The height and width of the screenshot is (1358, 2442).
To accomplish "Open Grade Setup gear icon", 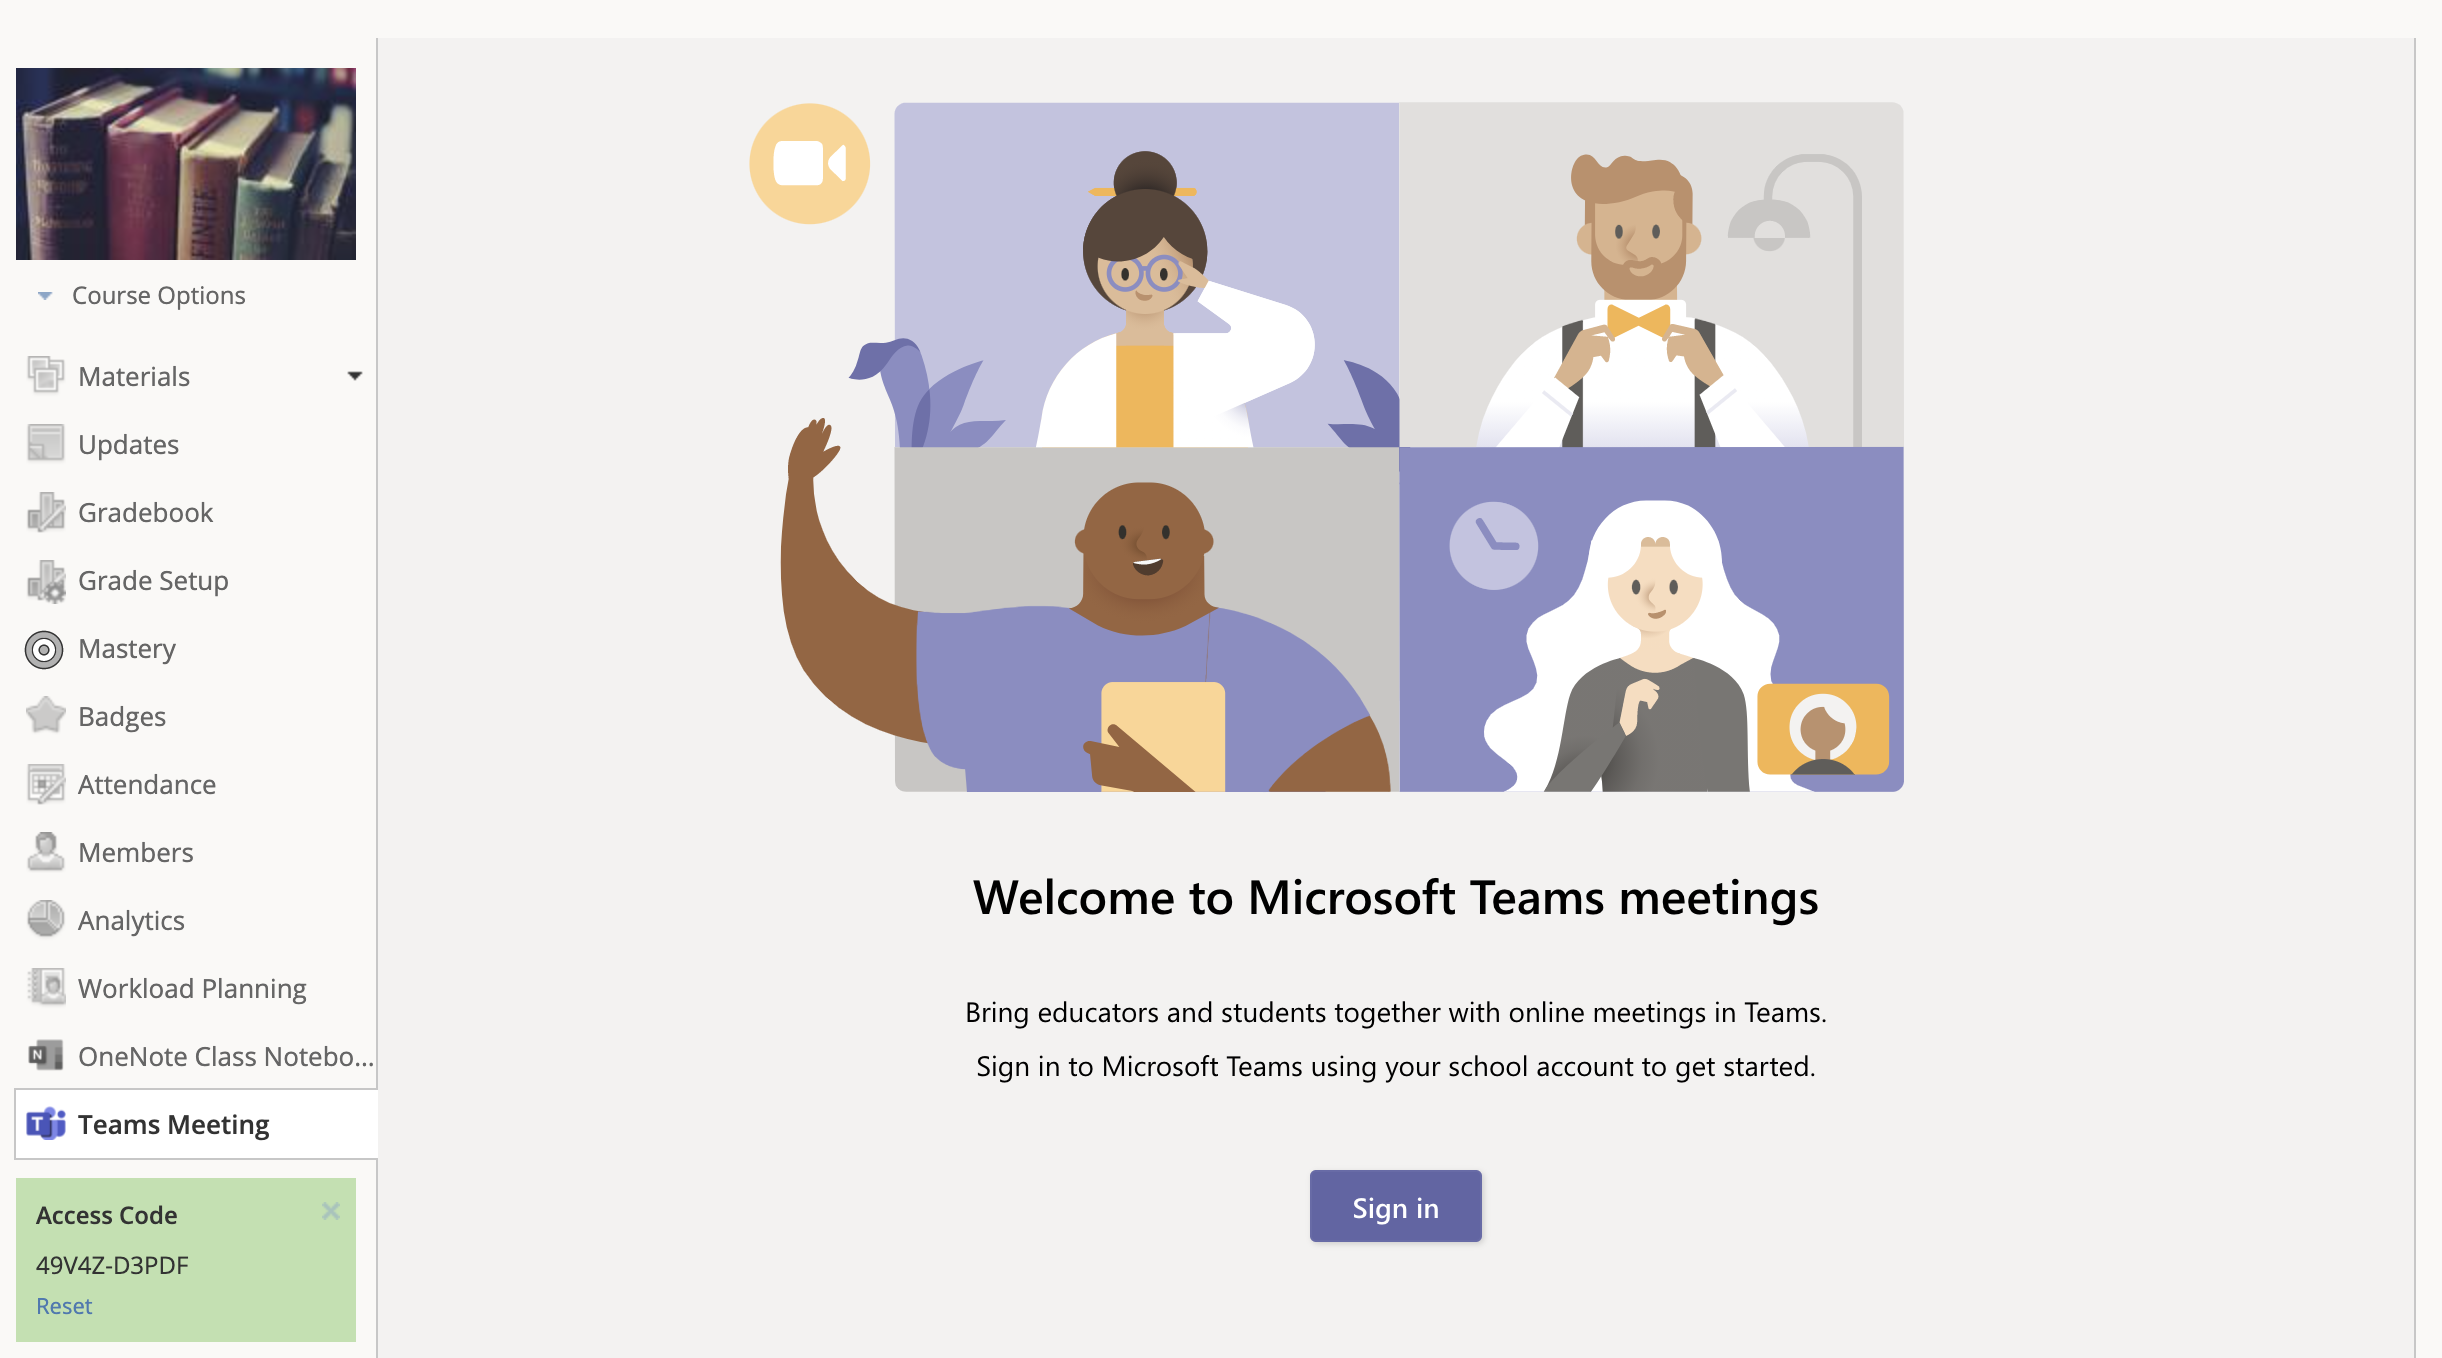I will [45, 581].
